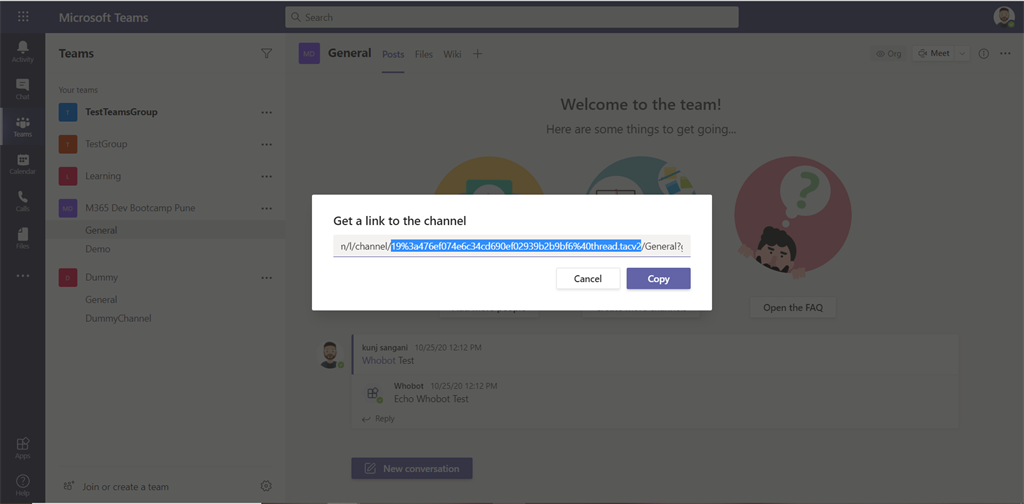Open the Apps store icon
1024x504 pixels.
coord(22,447)
